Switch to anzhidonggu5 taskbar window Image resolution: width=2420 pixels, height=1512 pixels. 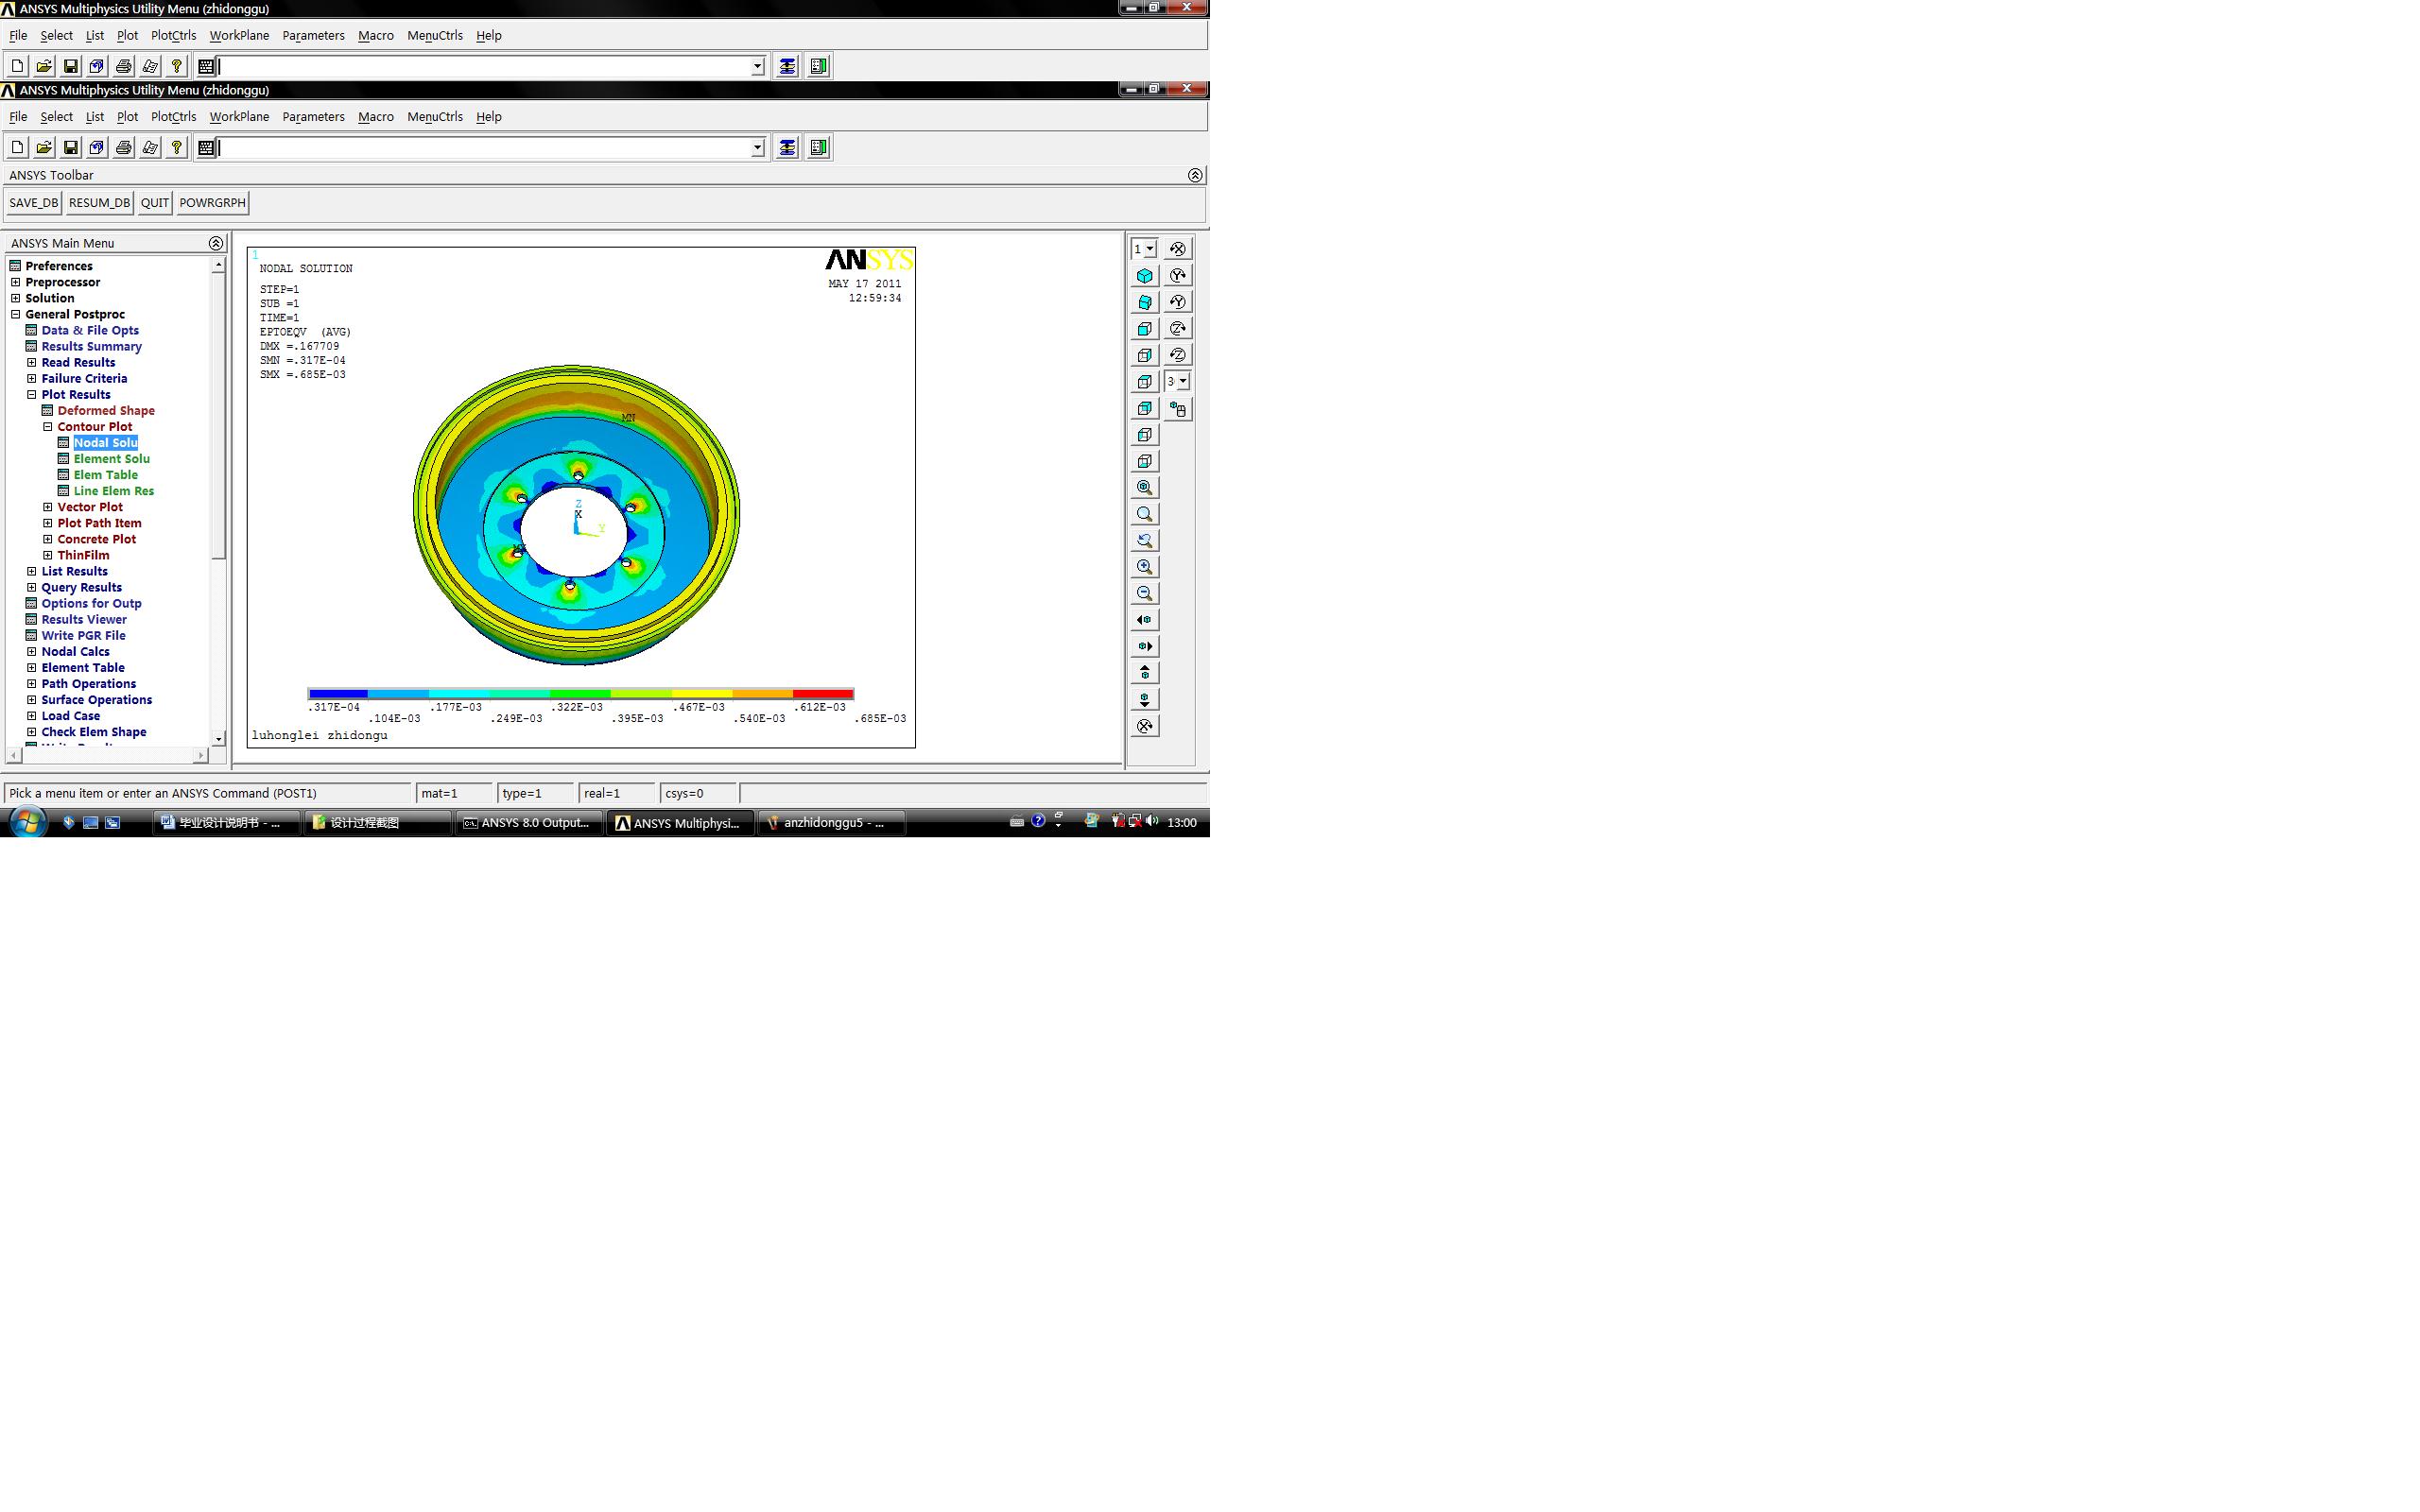pyautogui.click(x=832, y=823)
